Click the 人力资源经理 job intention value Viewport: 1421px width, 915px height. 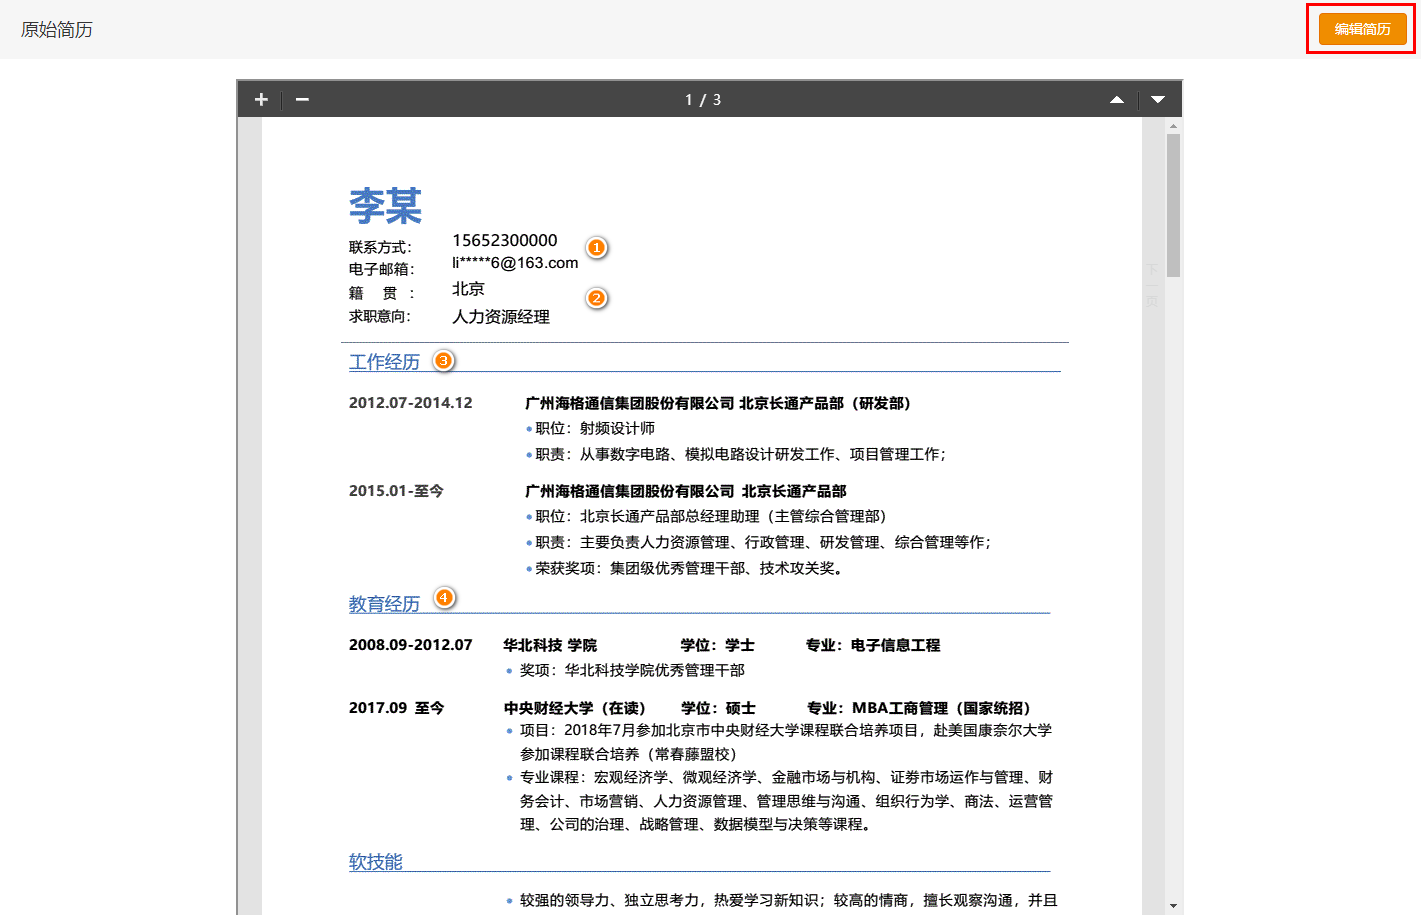pyautogui.click(x=501, y=317)
